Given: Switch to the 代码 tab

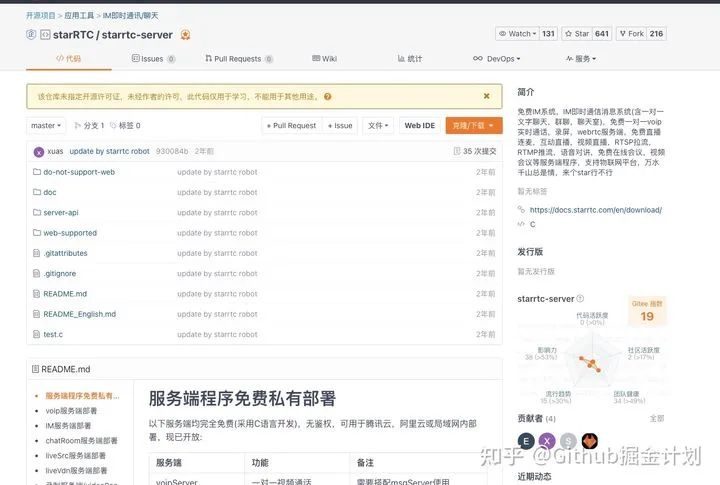Looking at the screenshot, I should [x=68, y=58].
